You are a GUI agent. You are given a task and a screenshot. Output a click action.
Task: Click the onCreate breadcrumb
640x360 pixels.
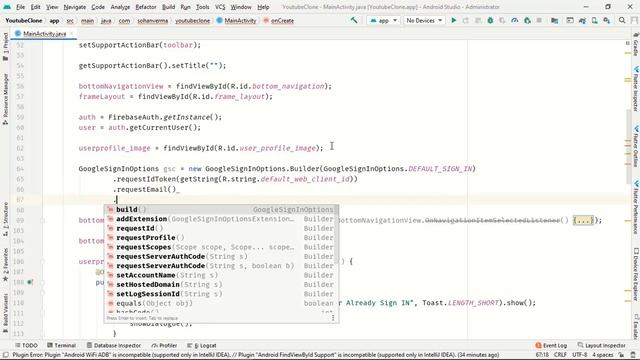click(x=279, y=20)
